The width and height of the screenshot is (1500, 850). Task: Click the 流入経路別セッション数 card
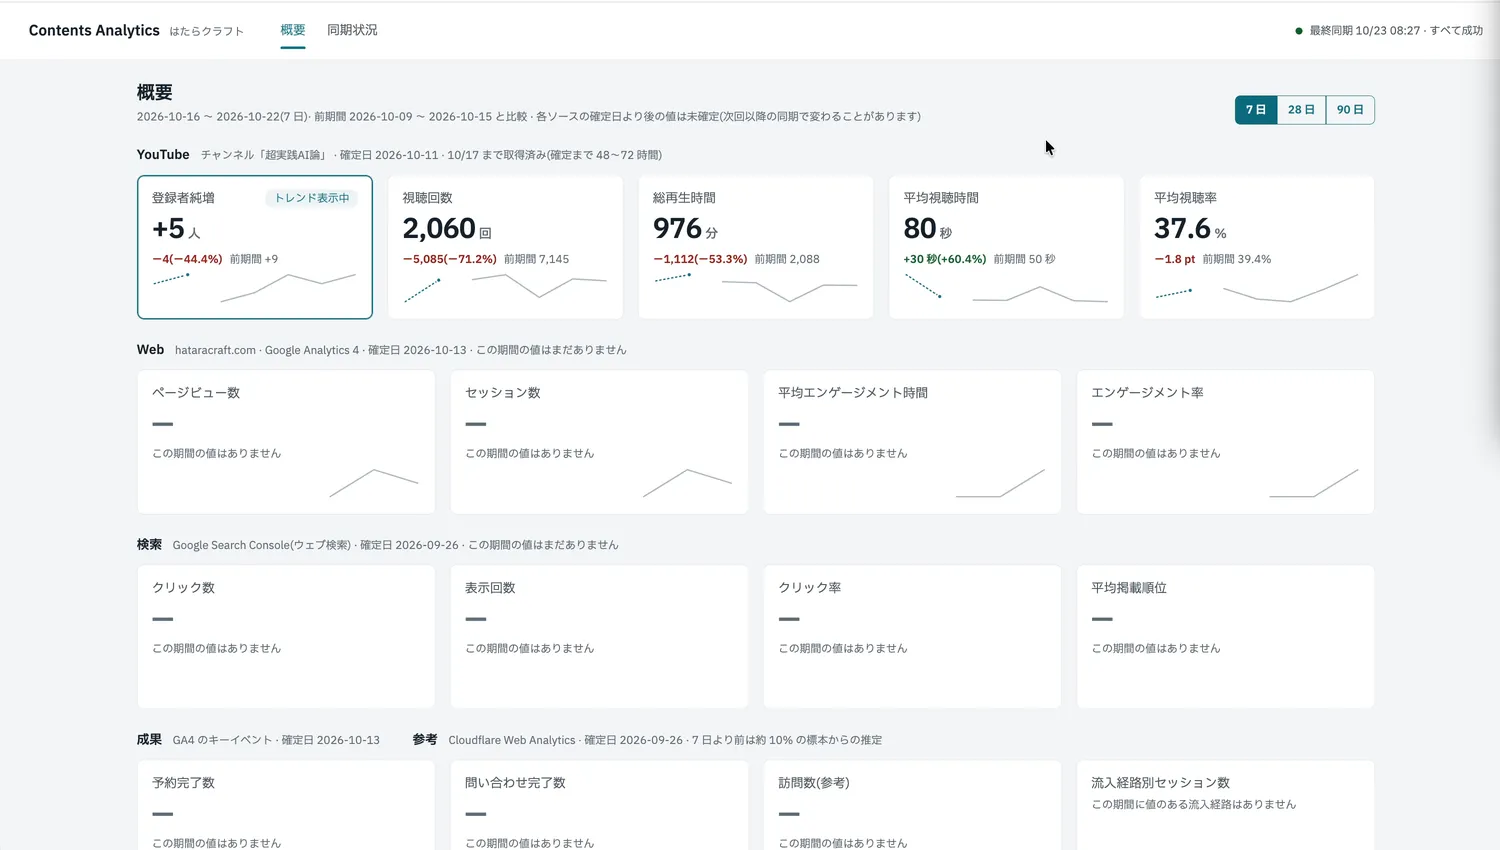tap(1225, 806)
